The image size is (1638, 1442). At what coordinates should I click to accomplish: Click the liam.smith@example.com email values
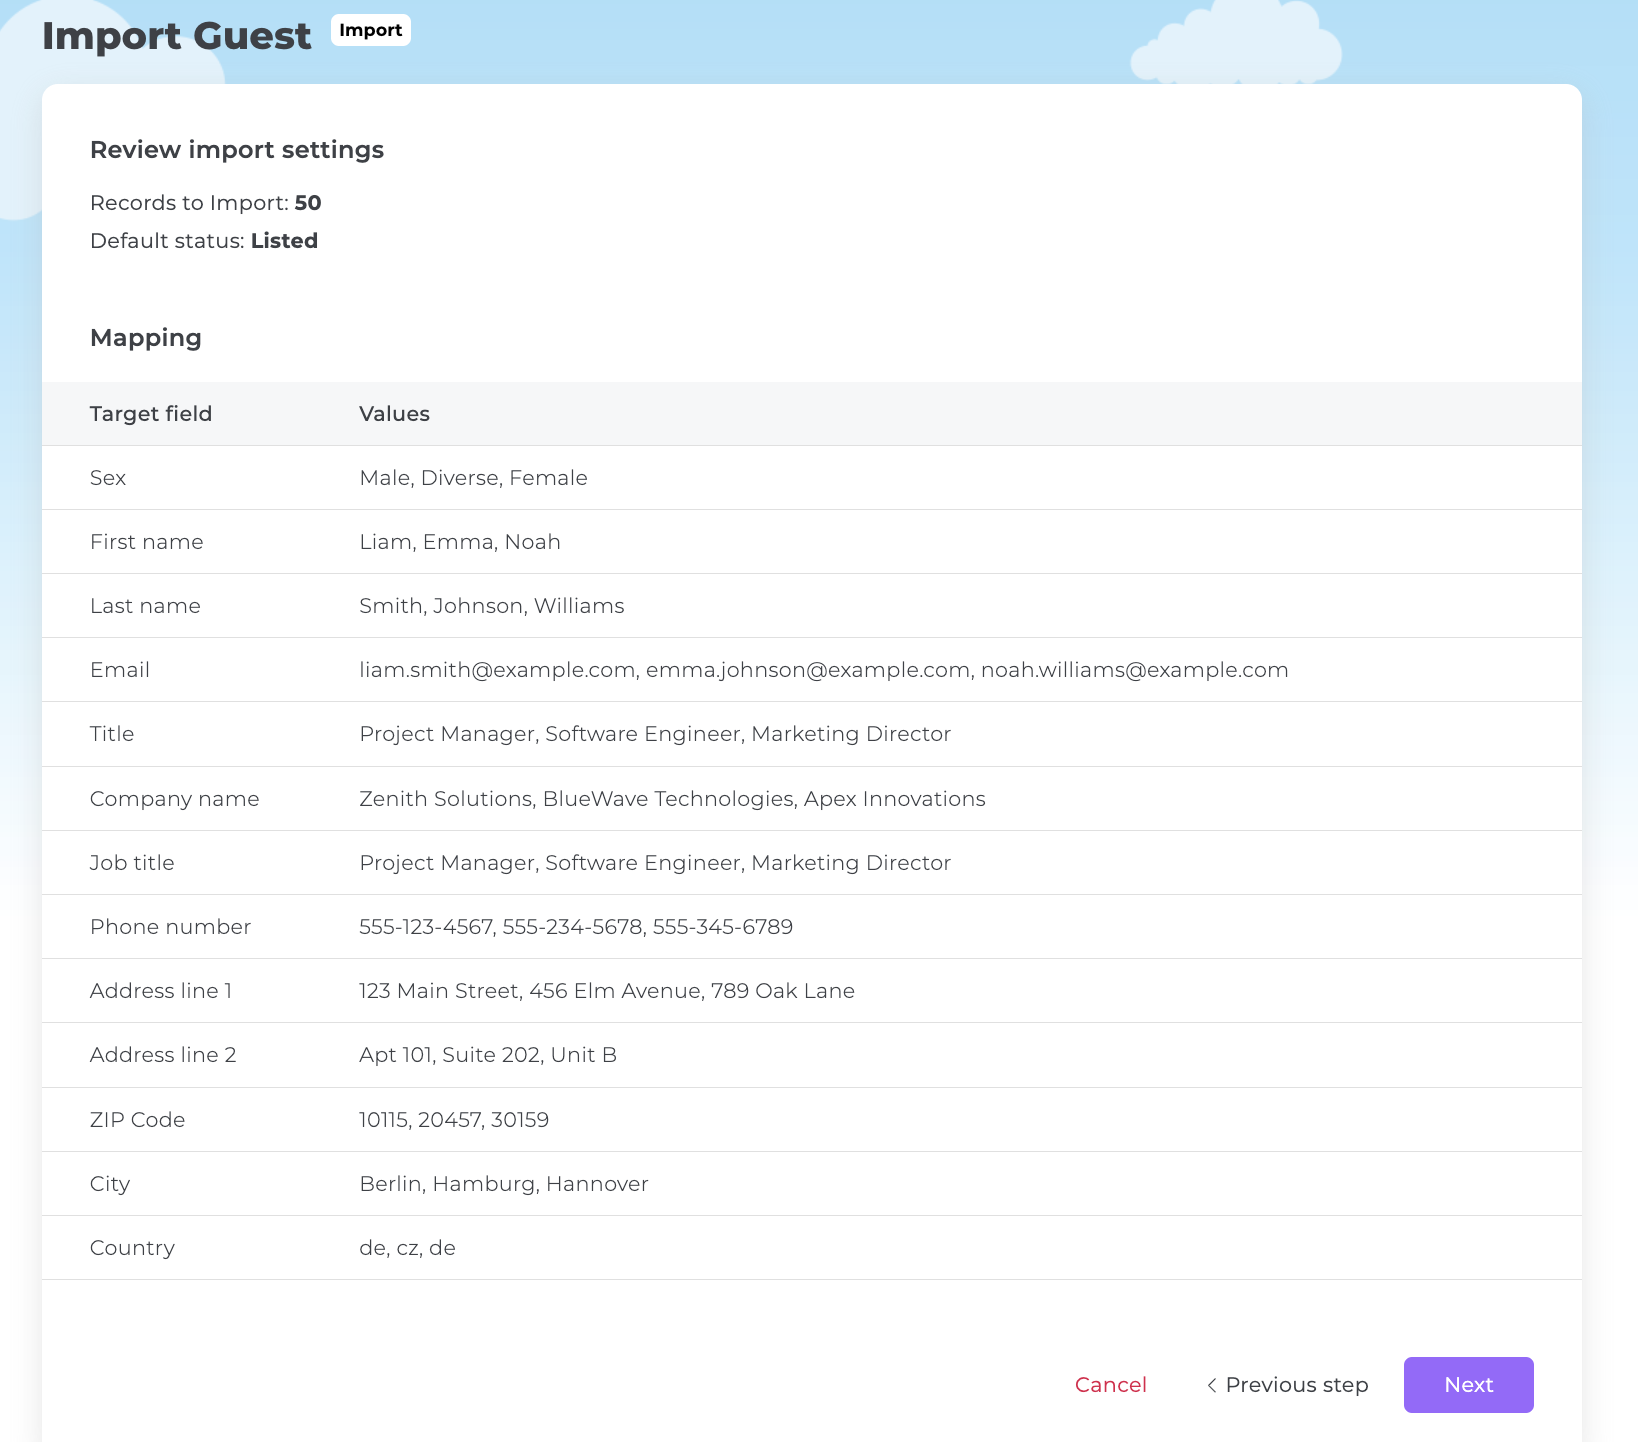(824, 670)
